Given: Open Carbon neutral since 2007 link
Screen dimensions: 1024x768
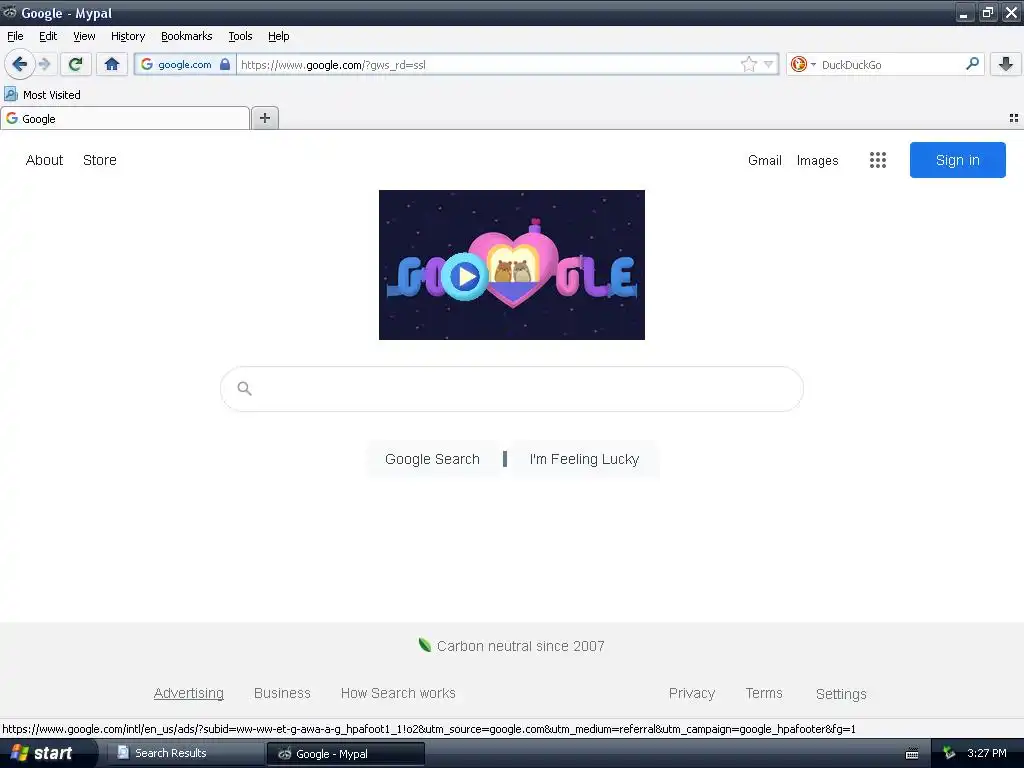Looking at the screenshot, I should point(520,646).
